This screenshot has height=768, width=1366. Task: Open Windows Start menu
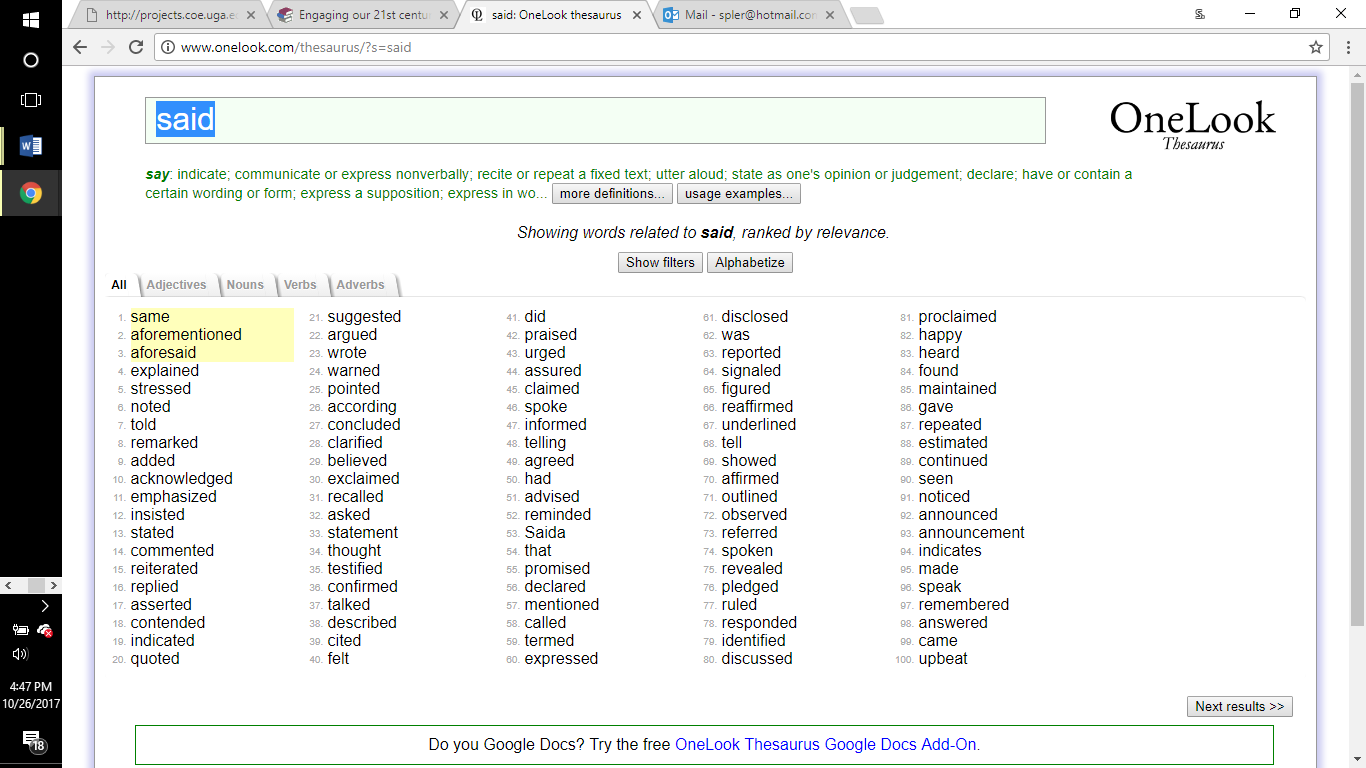click(x=30, y=19)
